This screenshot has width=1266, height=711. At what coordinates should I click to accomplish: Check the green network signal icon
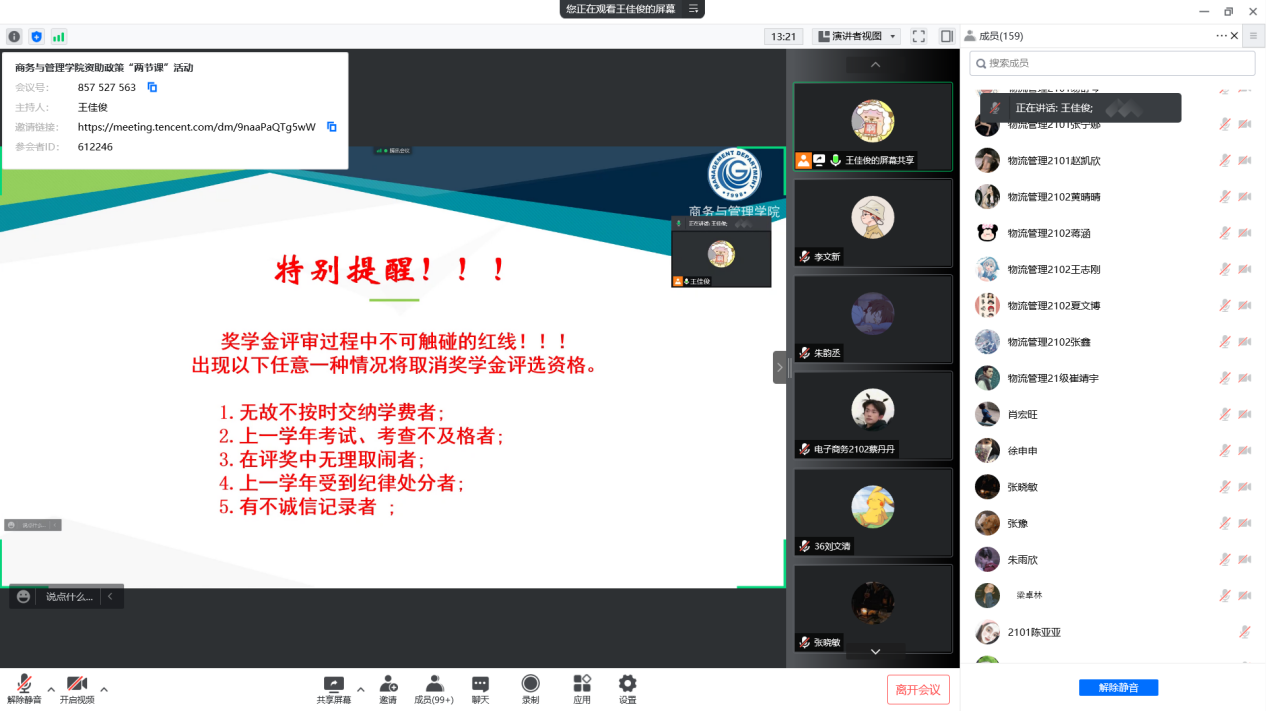59,37
